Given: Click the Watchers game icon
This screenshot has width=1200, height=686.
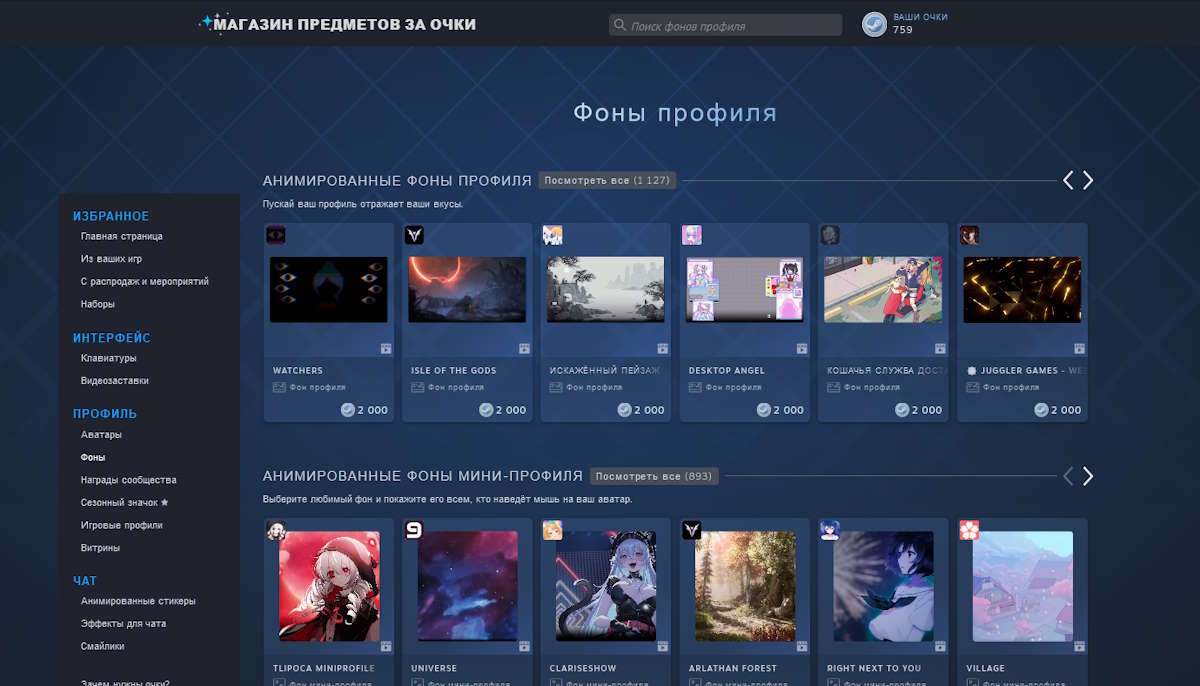Looking at the screenshot, I should tap(275, 235).
